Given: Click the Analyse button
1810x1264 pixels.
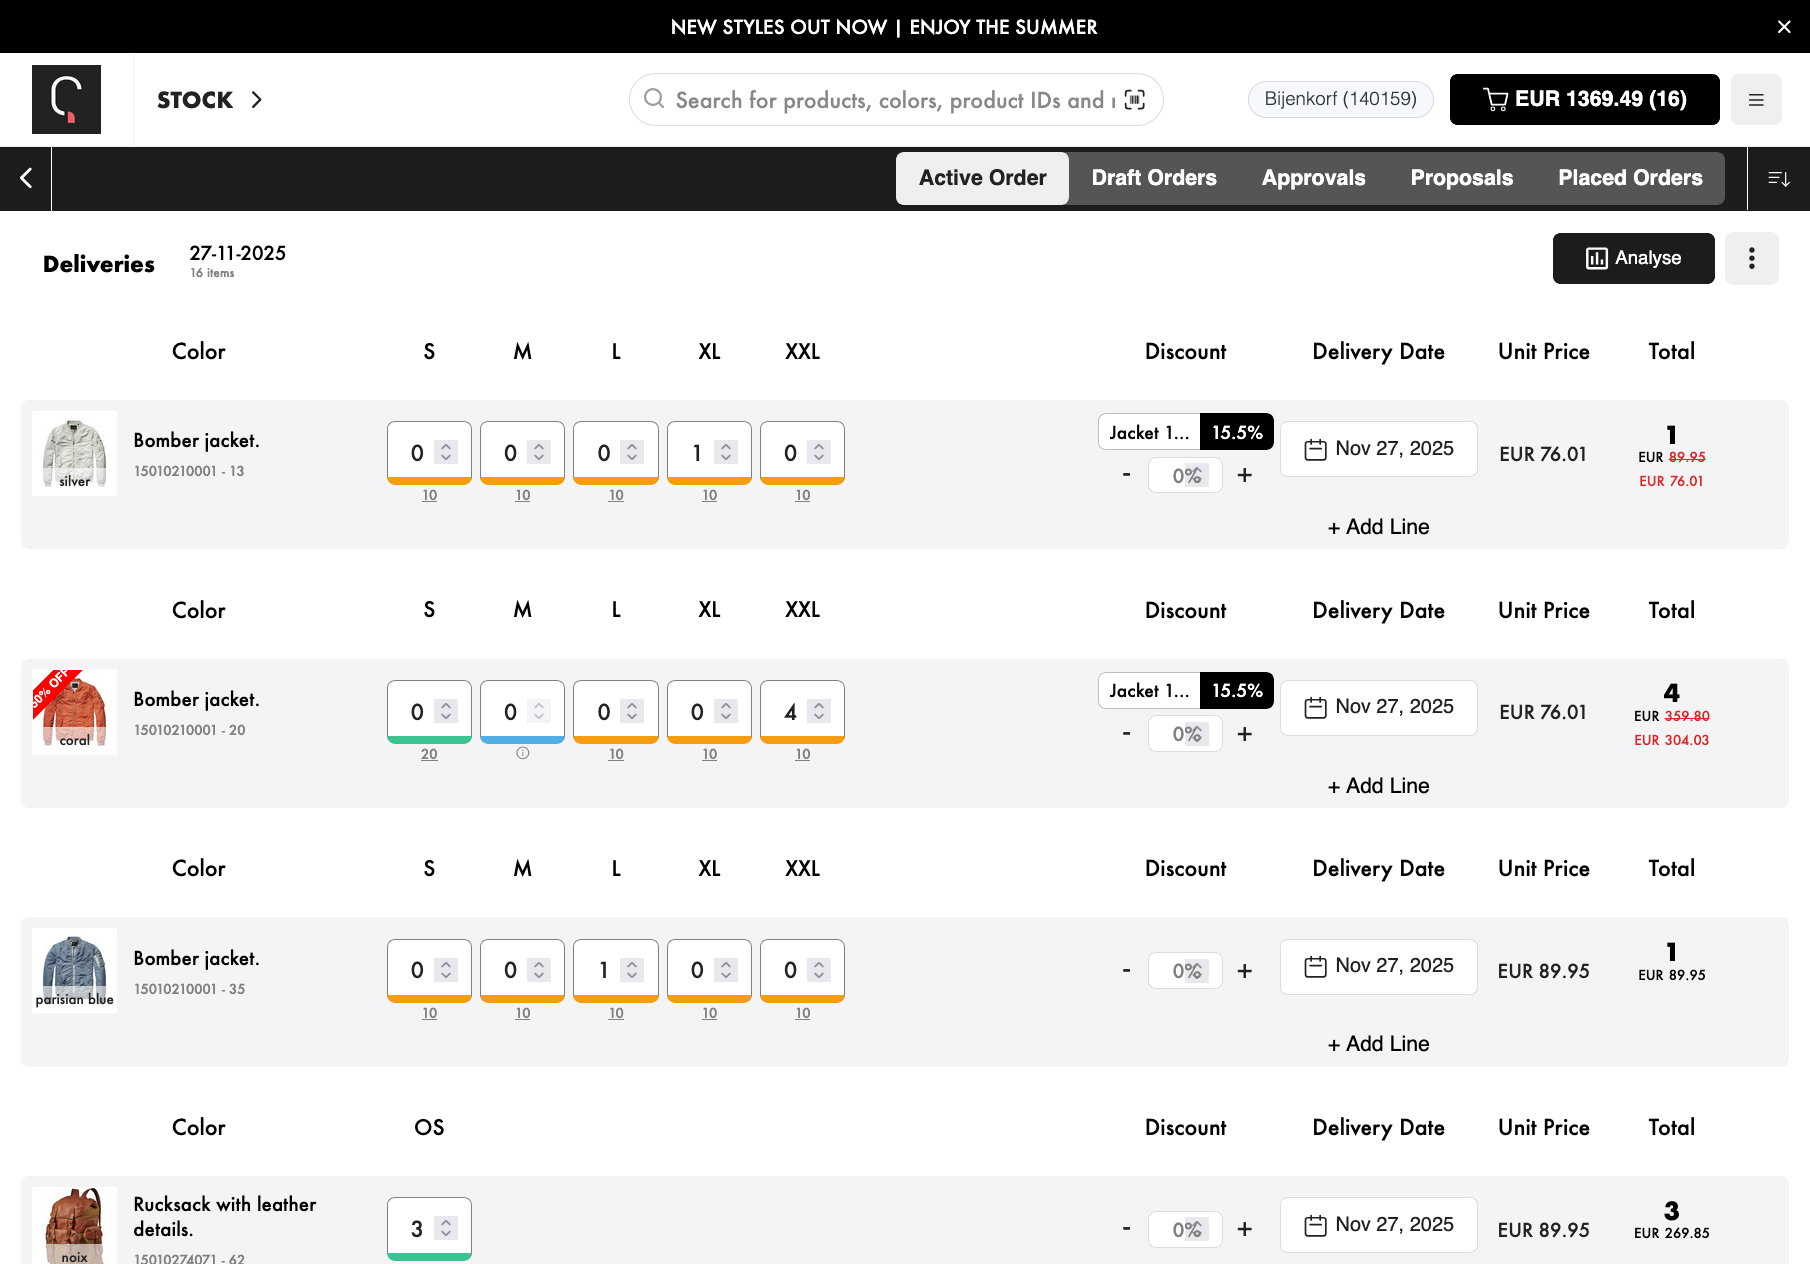Looking at the screenshot, I should (x=1633, y=258).
